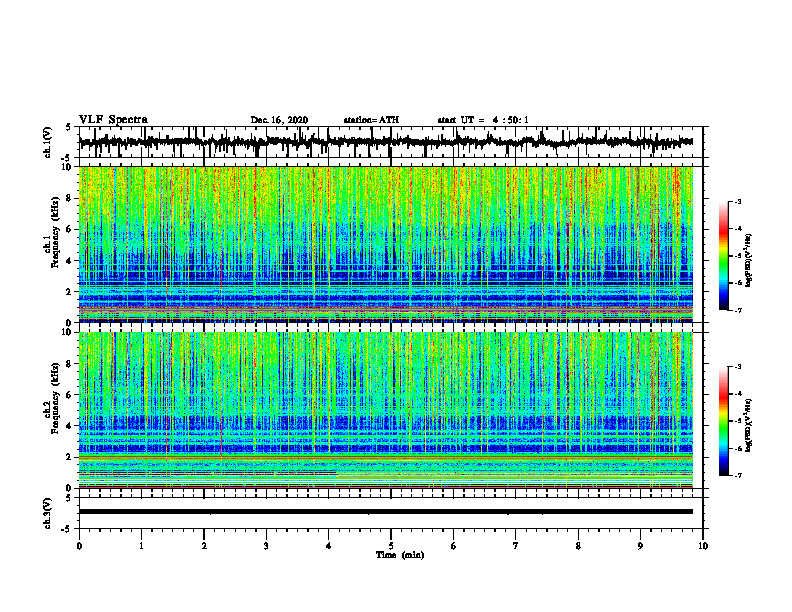Image resolution: width=792 pixels, height=612 pixels.
Task: Click time axis tick label '5'
Action: 391,546
